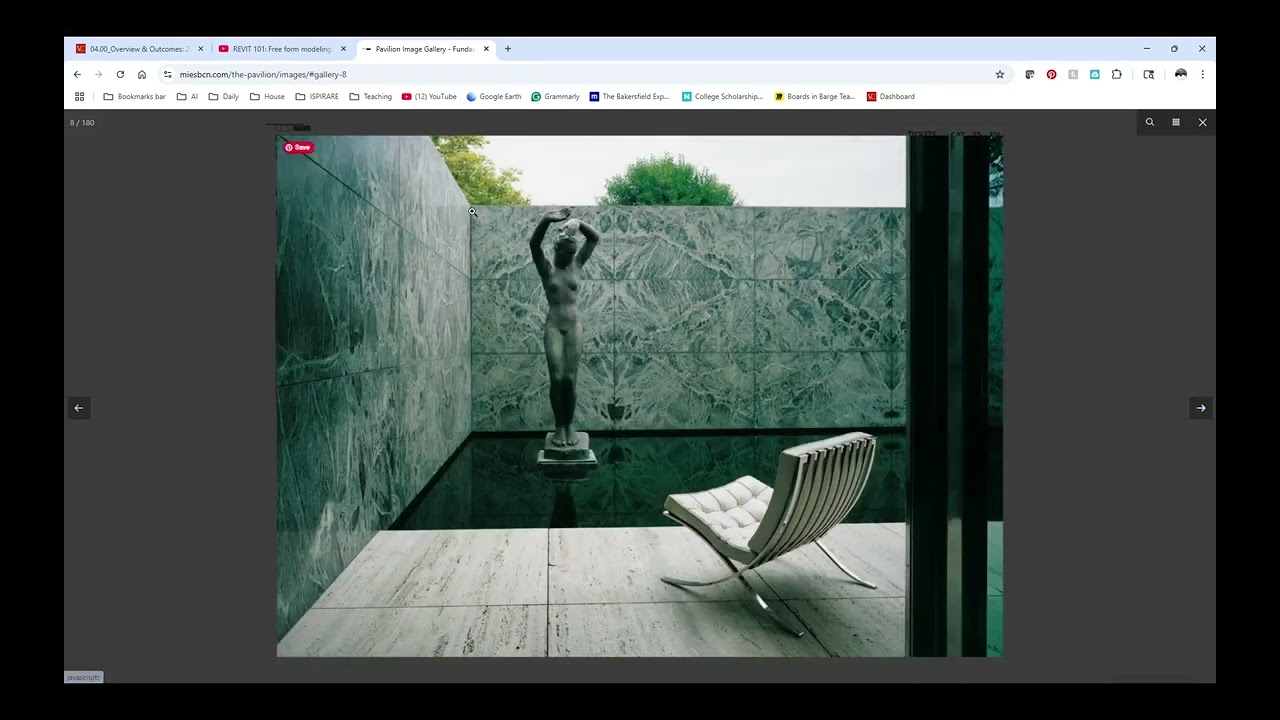Open the Dashboard bookmark
The image size is (1280, 720).
[891, 97]
